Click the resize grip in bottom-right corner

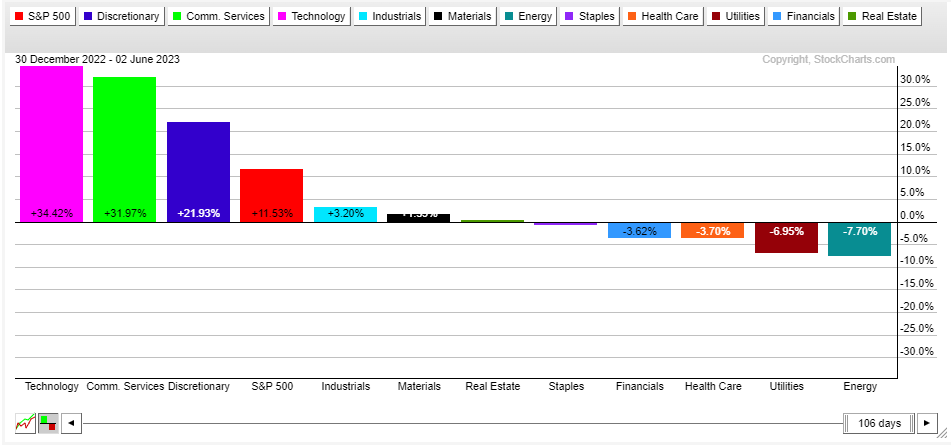[x=945, y=439]
